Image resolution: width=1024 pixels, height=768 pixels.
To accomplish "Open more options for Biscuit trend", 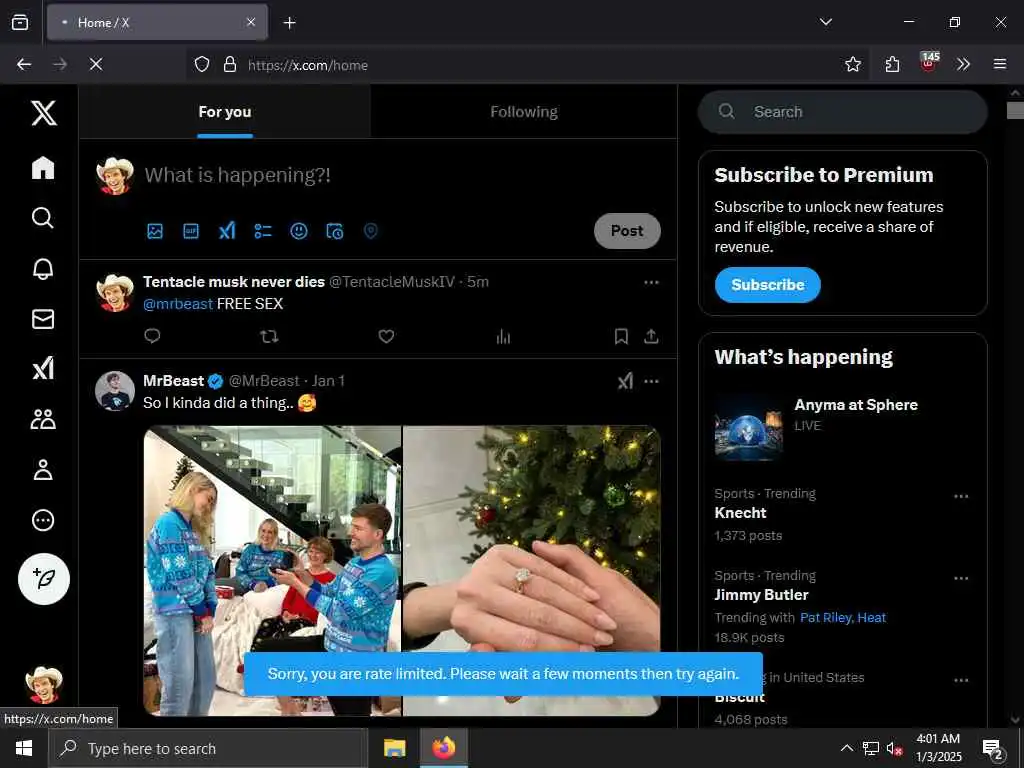I will tap(961, 680).
